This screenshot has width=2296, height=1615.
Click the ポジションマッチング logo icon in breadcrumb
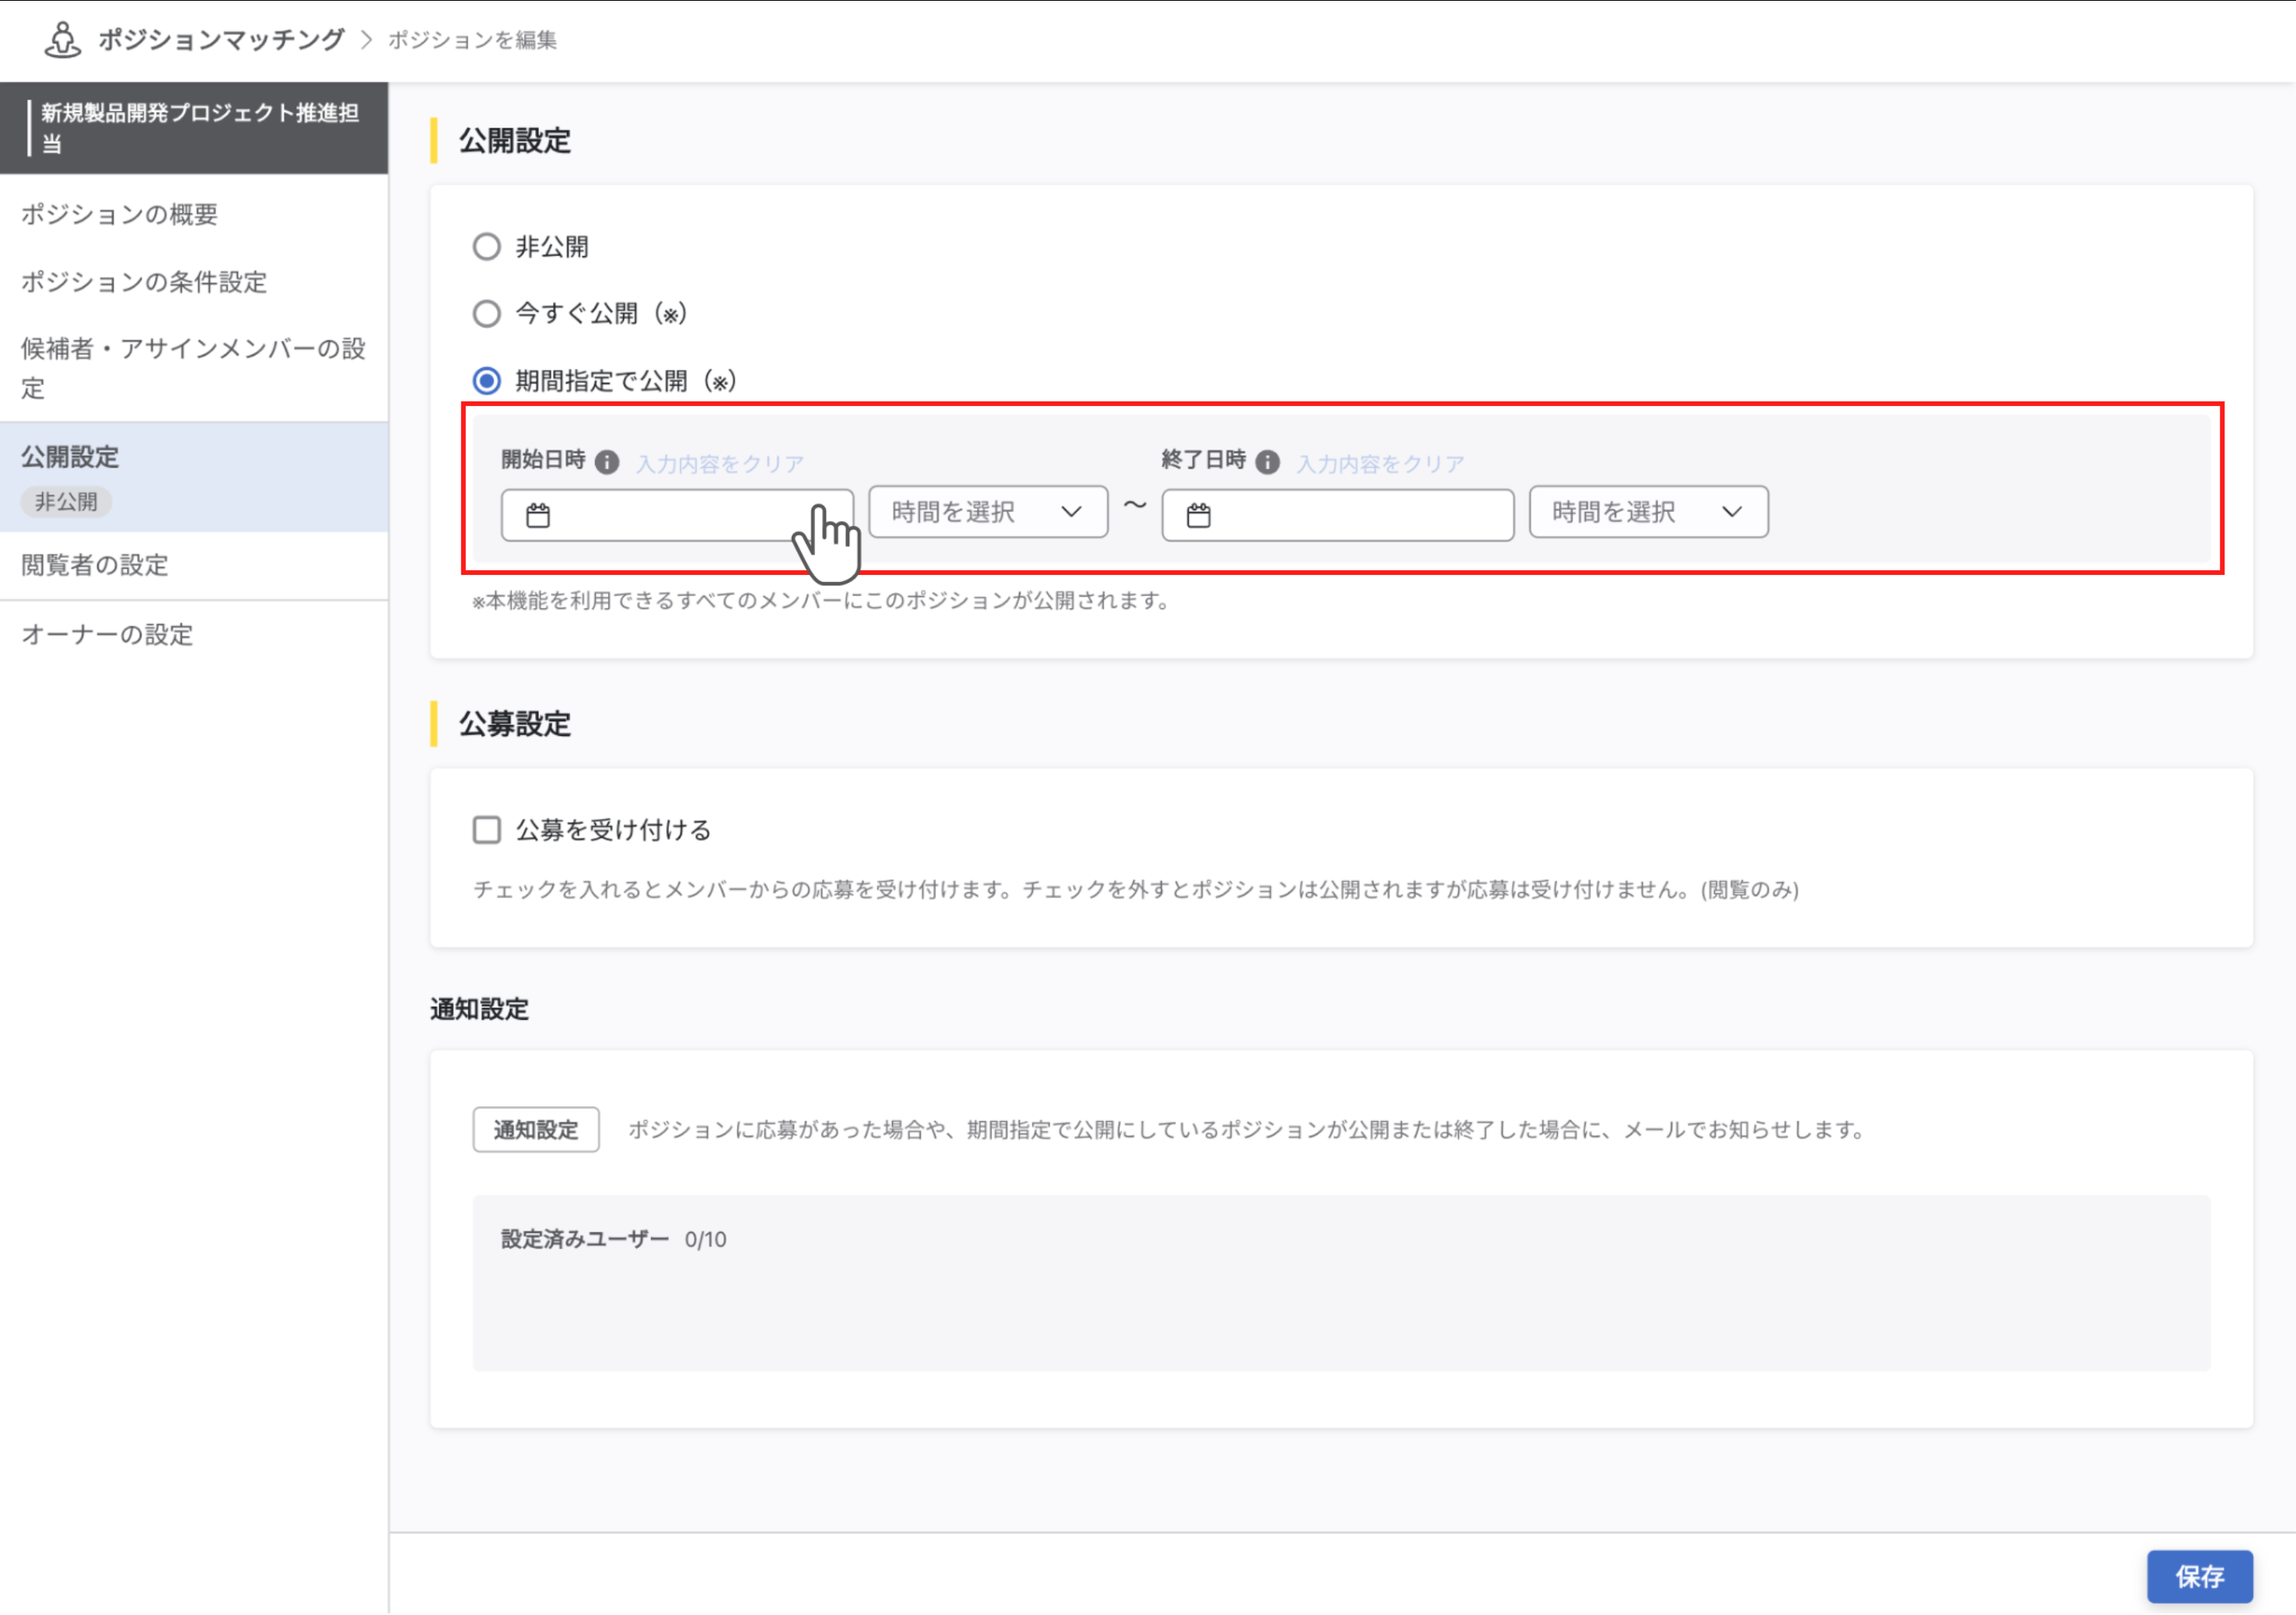pyautogui.click(x=62, y=39)
